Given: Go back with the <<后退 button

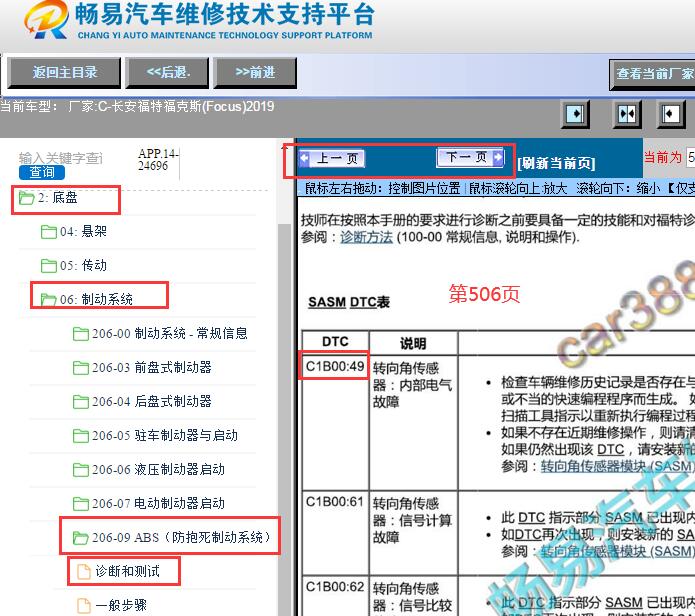Looking at the screenshot, I should click(167, 73).
